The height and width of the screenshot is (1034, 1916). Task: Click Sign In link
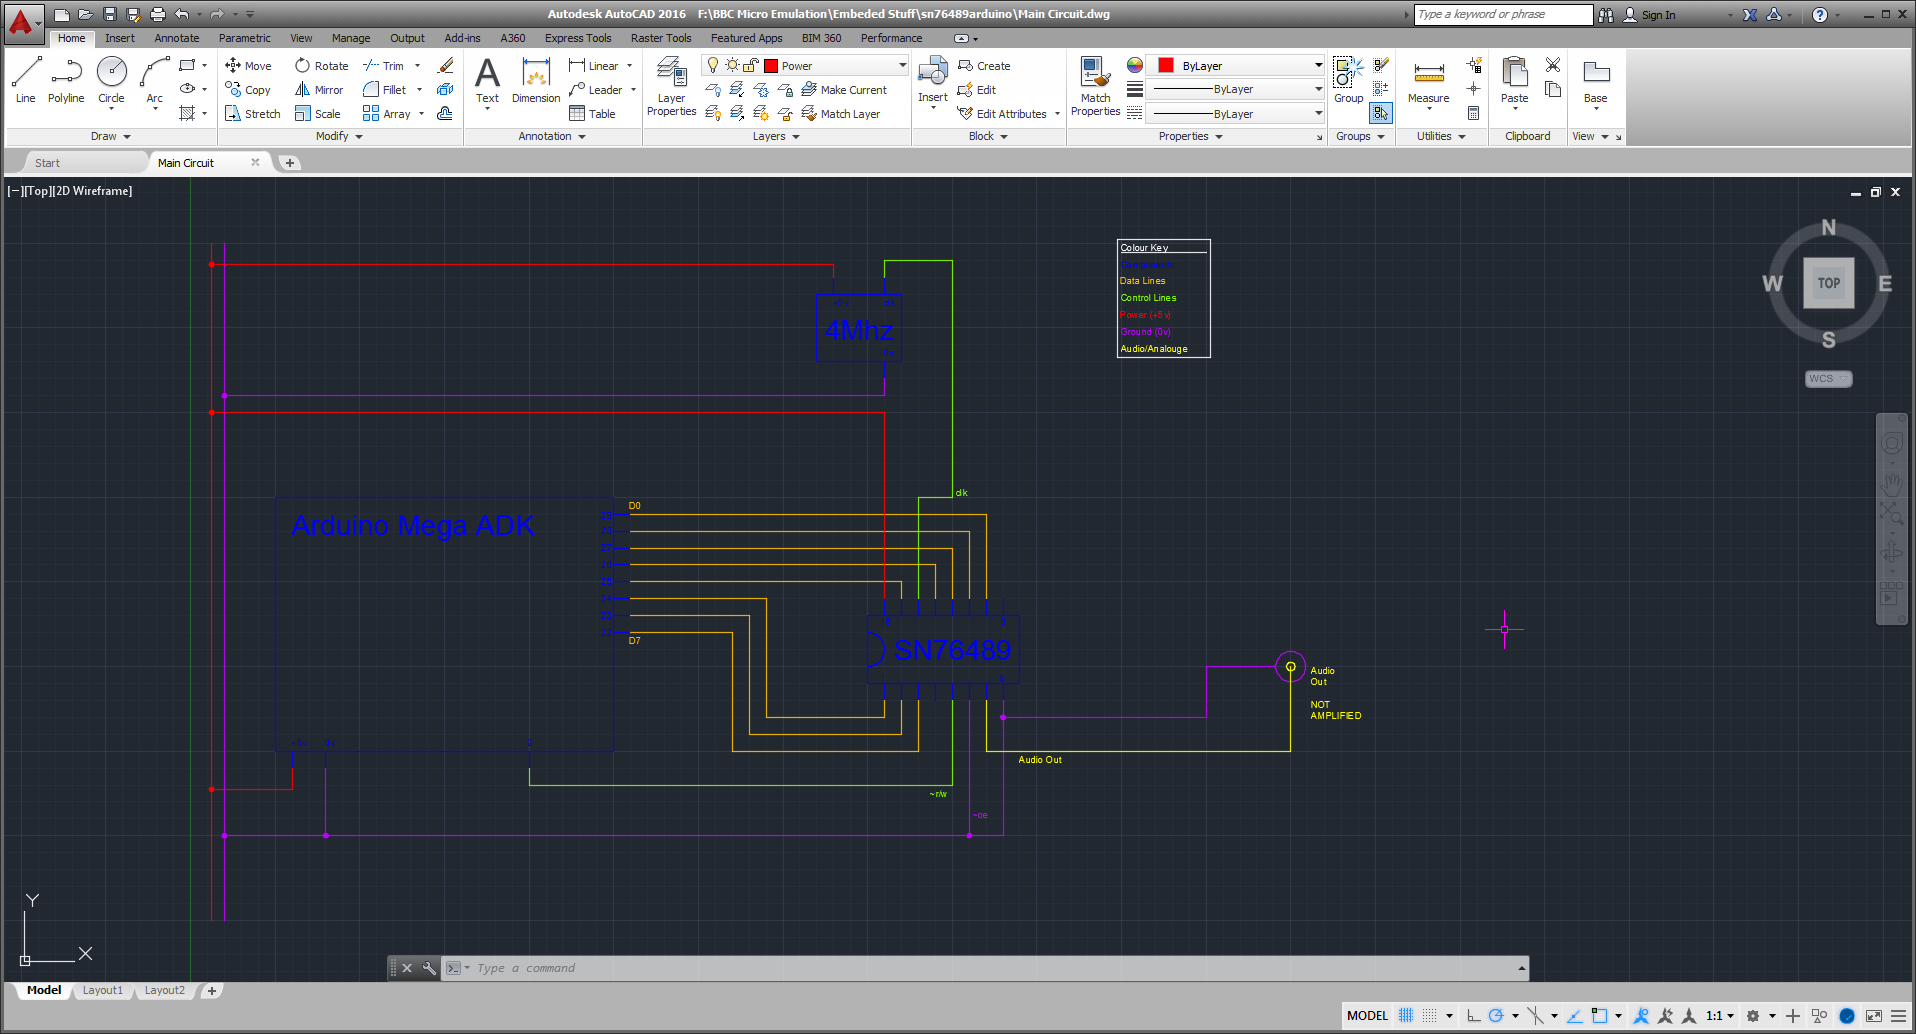point(1649,15)
